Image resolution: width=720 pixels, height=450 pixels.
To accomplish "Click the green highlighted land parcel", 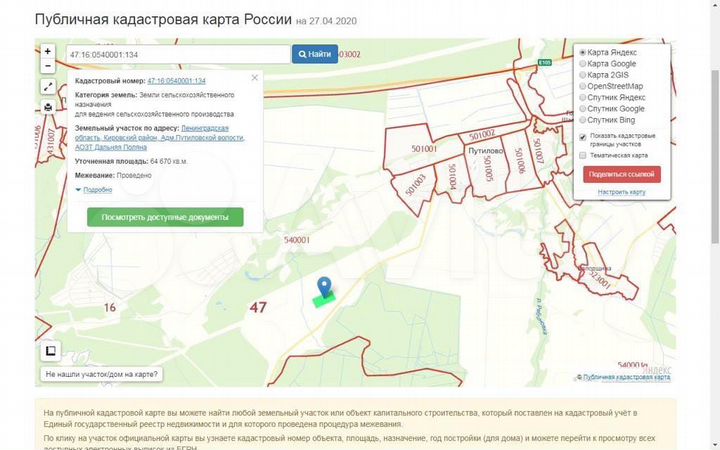I will pos(324,301).
